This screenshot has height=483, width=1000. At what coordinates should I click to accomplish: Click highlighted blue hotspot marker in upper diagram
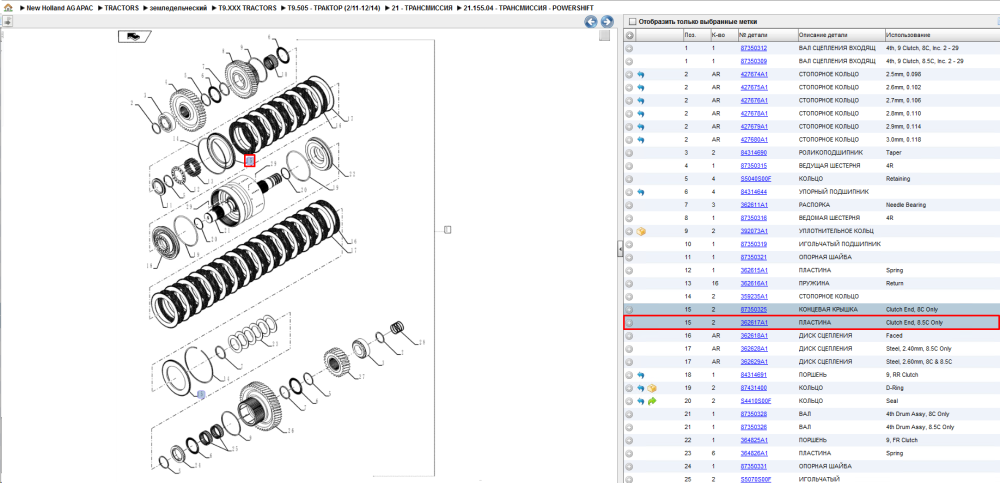tap(250, 161)
